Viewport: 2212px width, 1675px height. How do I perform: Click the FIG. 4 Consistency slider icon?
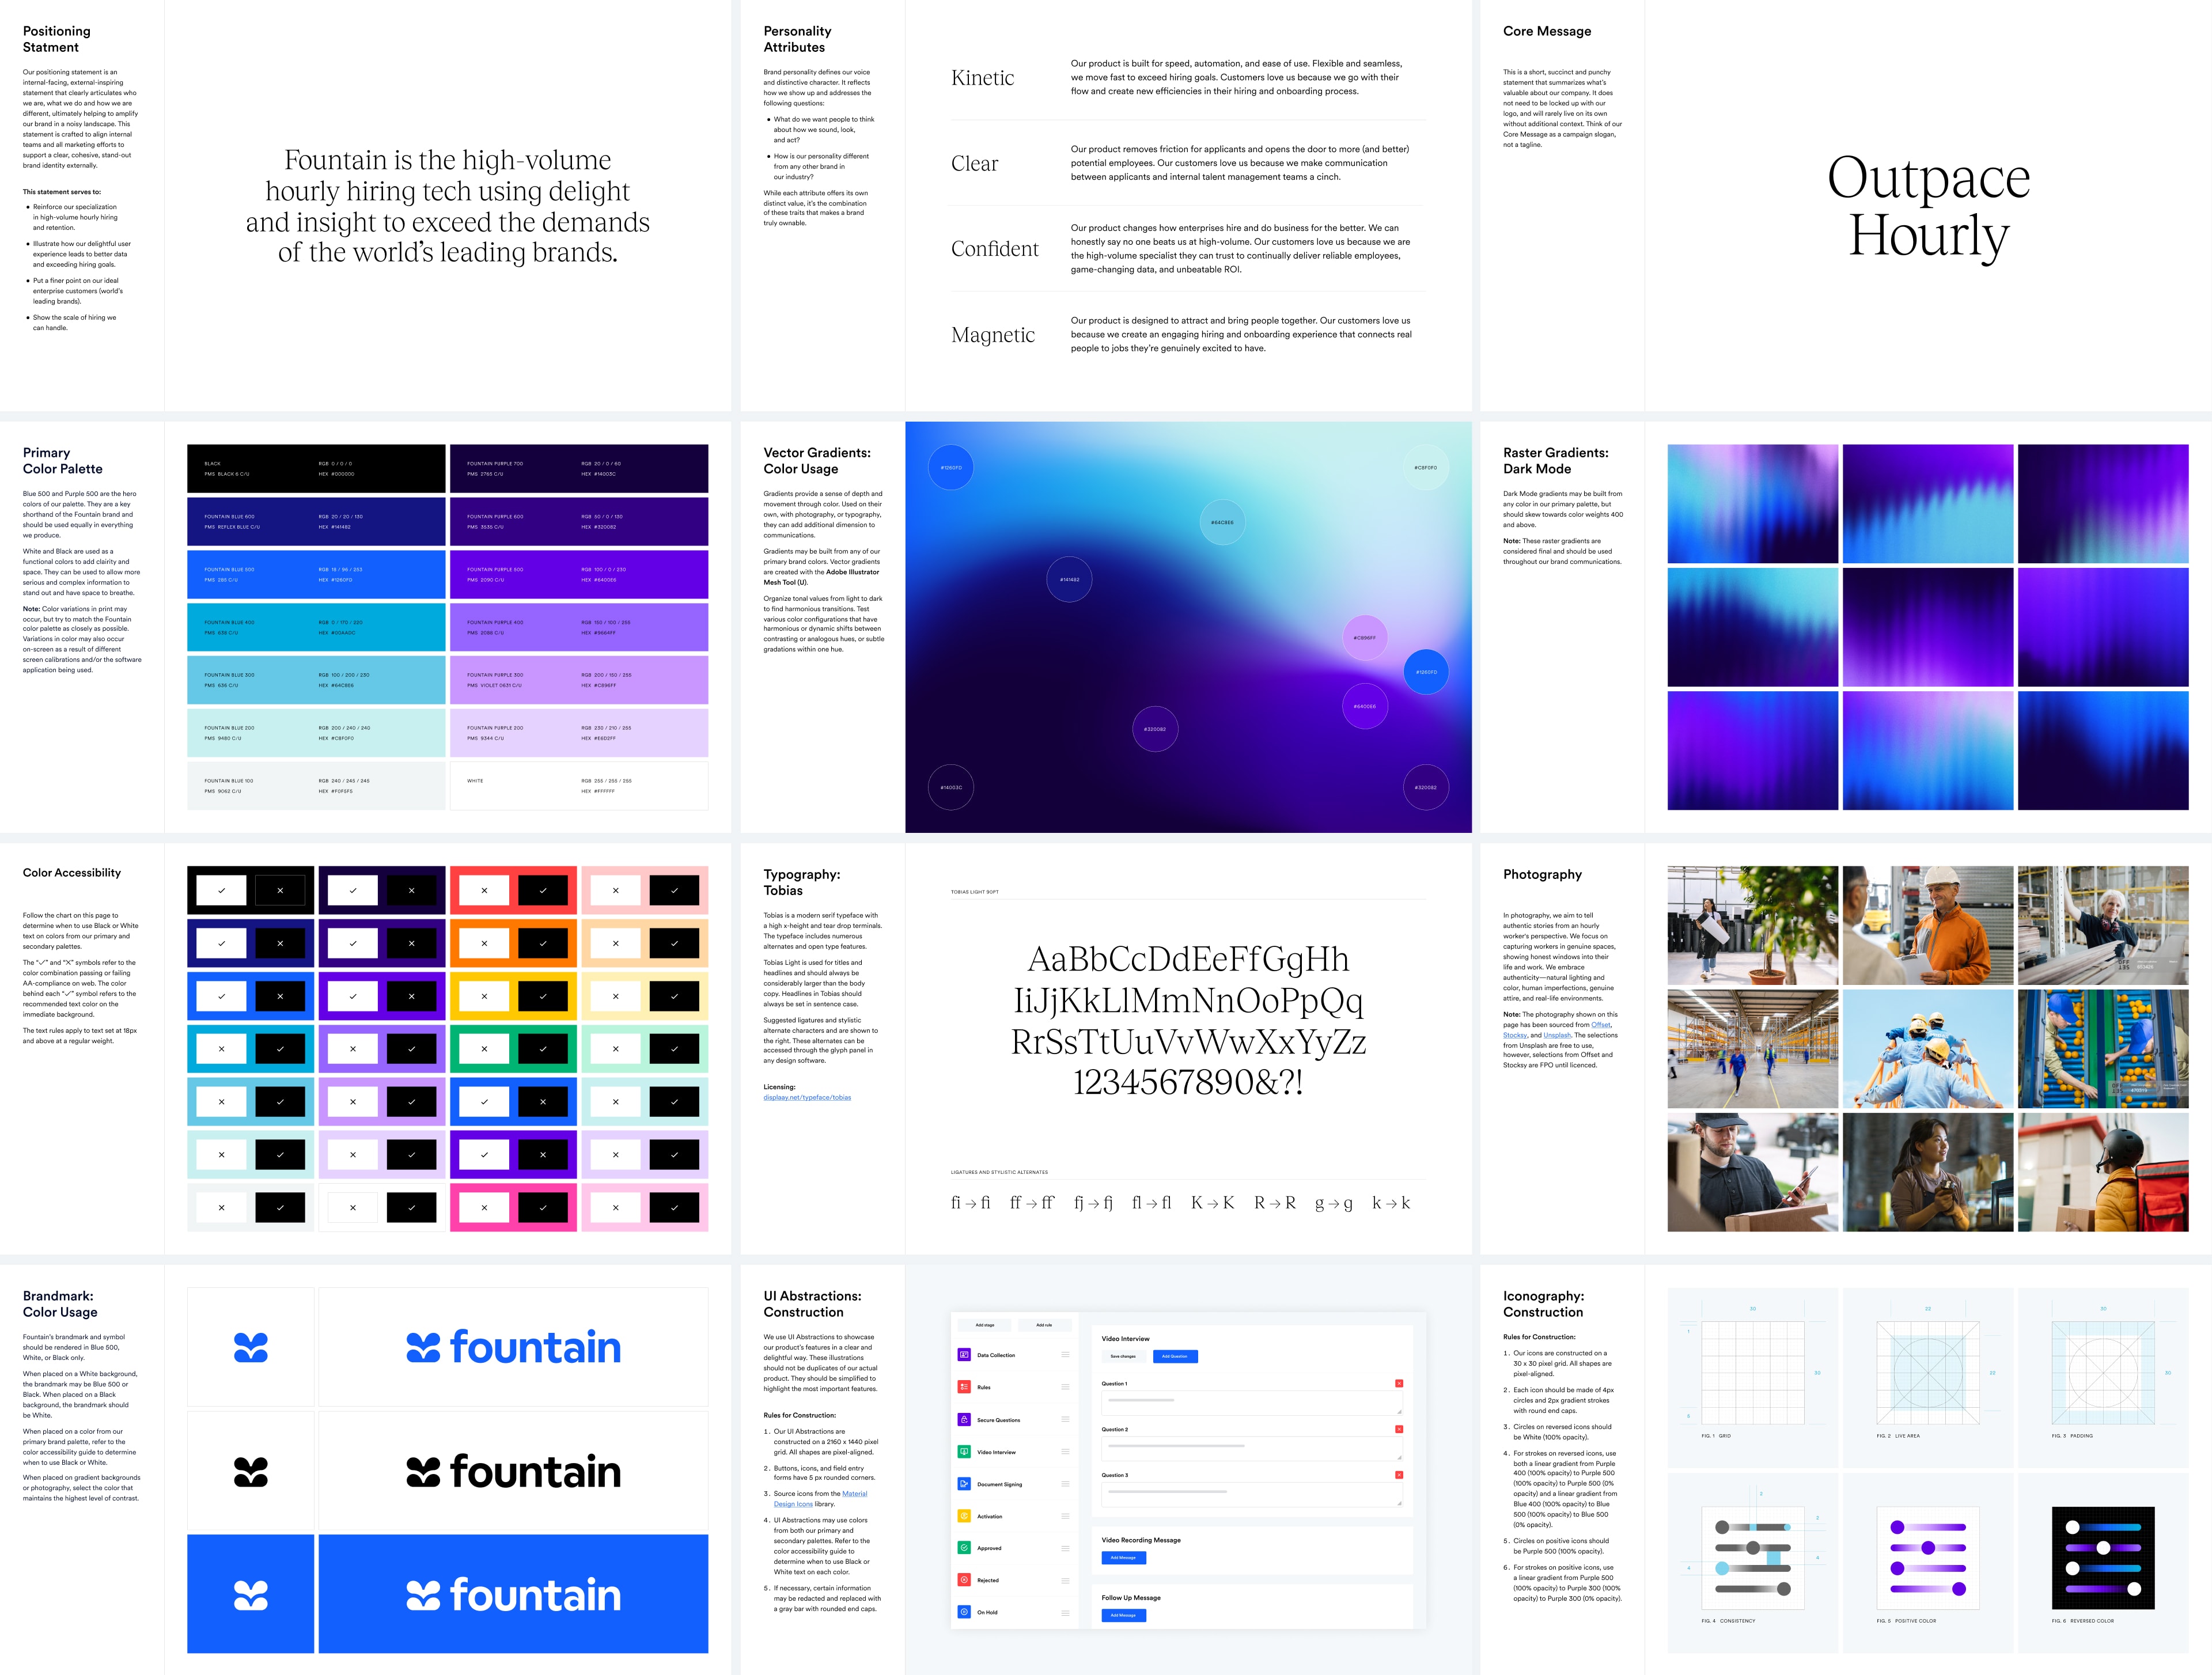point(1753,1557)
